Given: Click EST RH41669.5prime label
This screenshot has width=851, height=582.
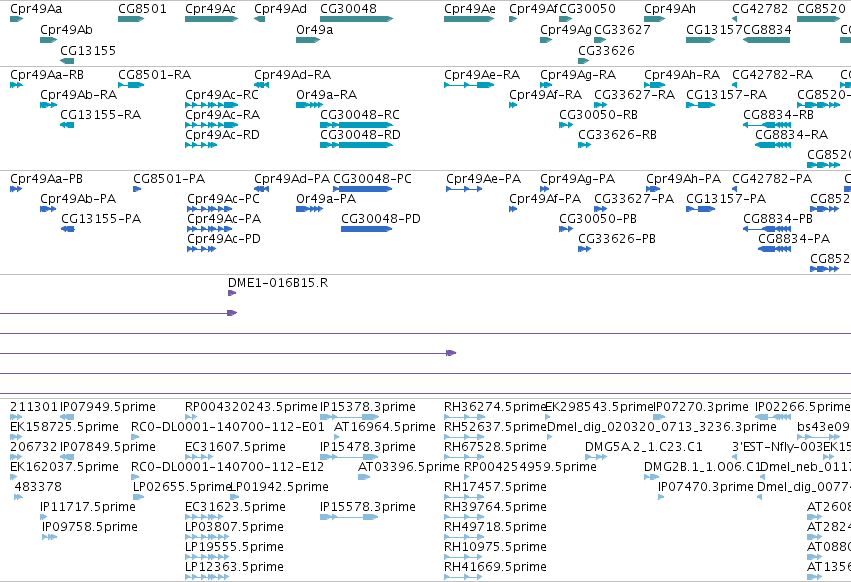Looking at the screenshot, I should pyautogui.click(x=495, y=567).
